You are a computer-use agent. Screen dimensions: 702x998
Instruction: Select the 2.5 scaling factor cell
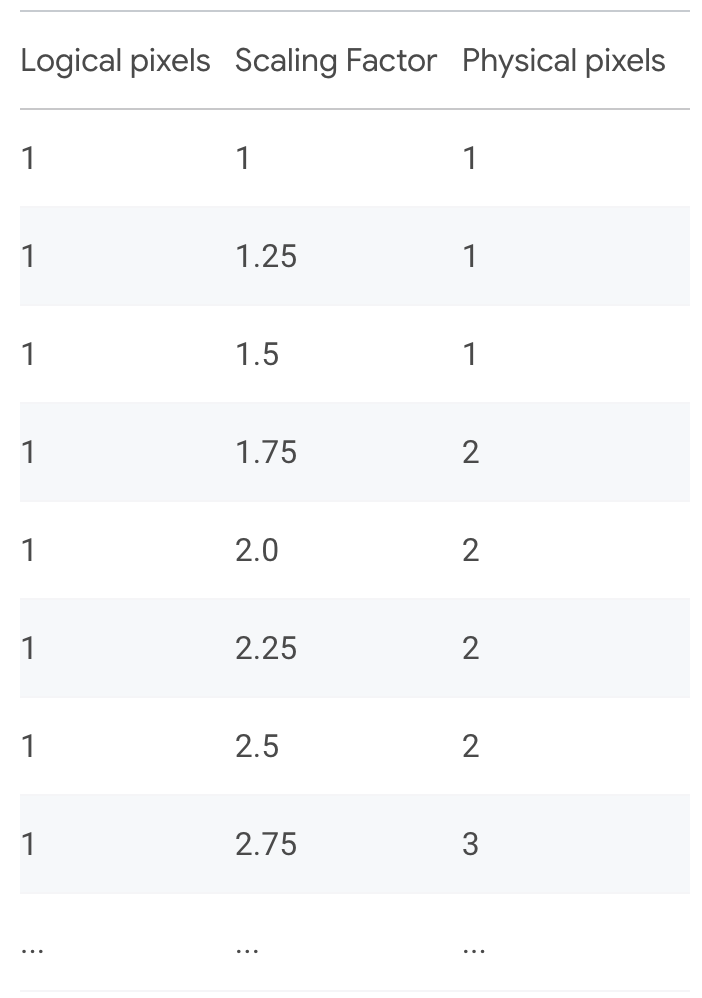(257, 747)
